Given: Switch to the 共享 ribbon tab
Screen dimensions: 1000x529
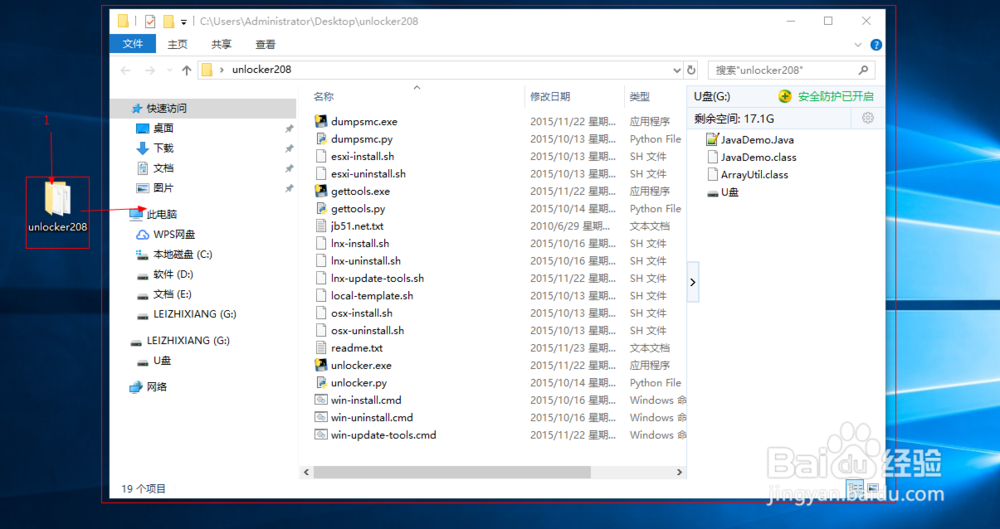Looking at the screenshot, I should coord(221,45).
